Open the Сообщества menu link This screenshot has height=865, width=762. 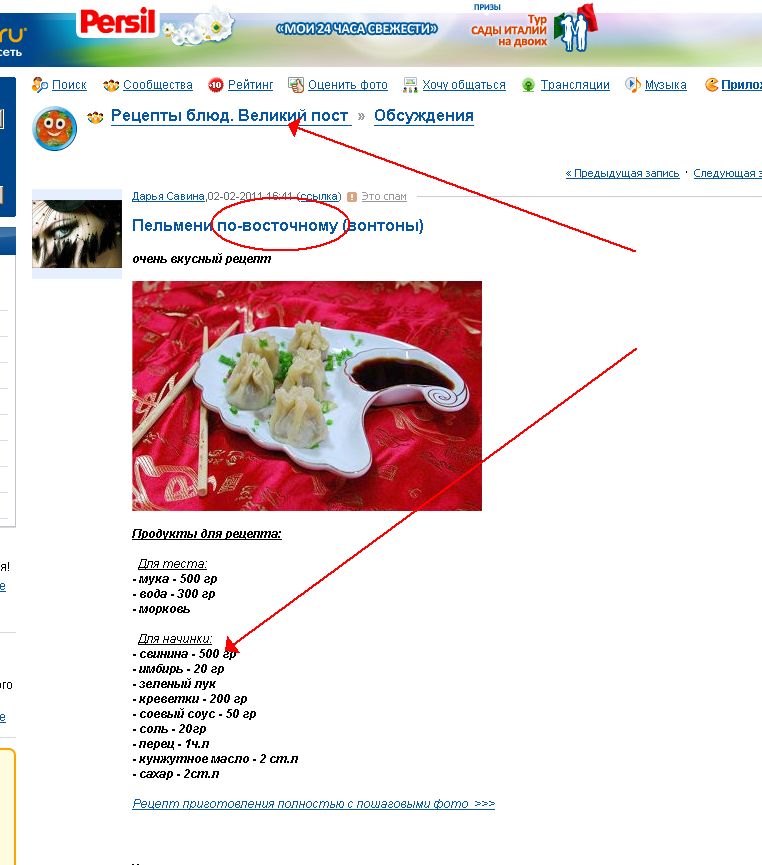point(158,85)
